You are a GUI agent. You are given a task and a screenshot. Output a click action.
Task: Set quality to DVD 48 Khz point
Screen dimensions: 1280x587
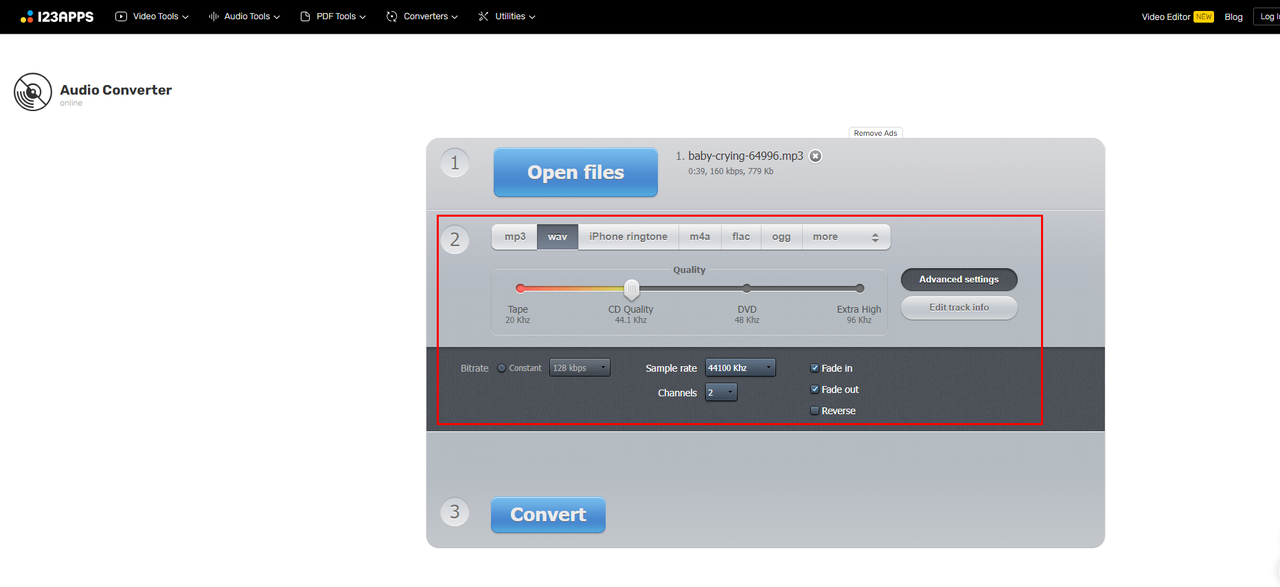[747, 288]
